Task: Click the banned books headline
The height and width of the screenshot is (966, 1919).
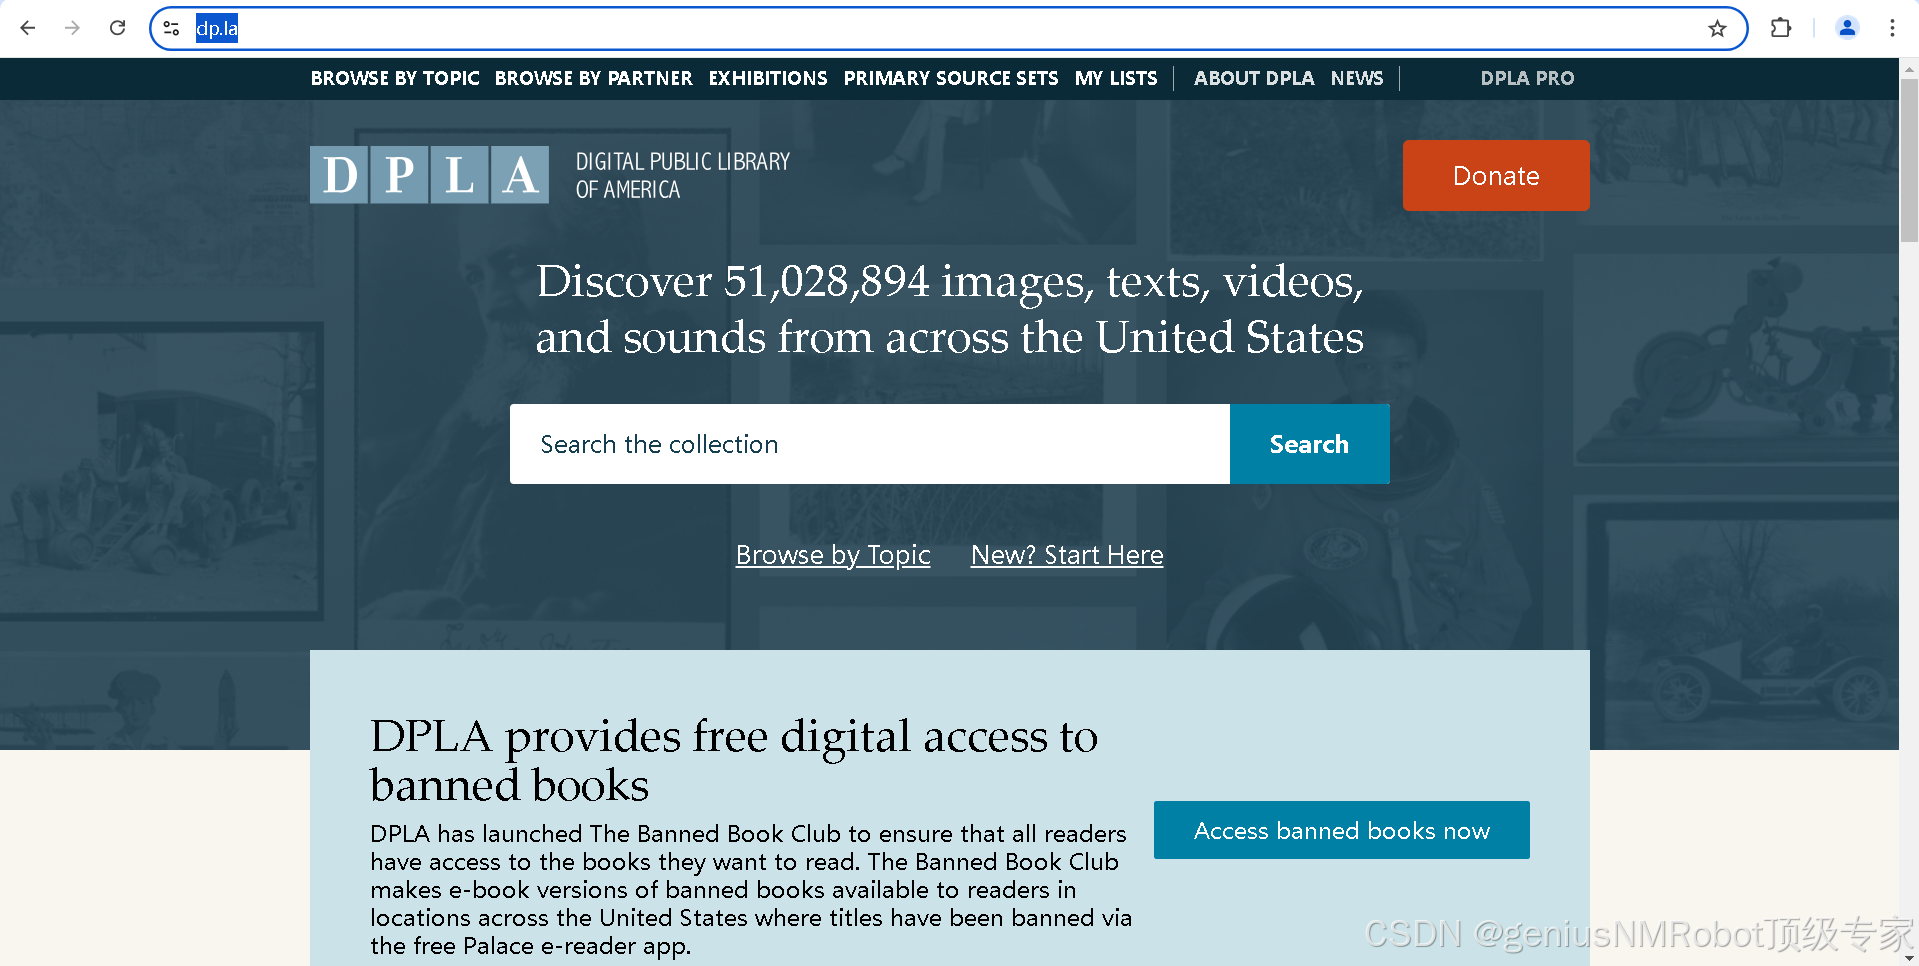Action: tap(734, 760)
